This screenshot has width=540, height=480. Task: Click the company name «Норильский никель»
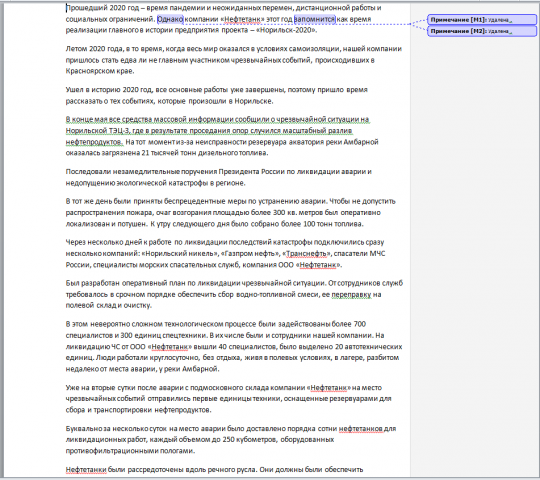(180, 253)
